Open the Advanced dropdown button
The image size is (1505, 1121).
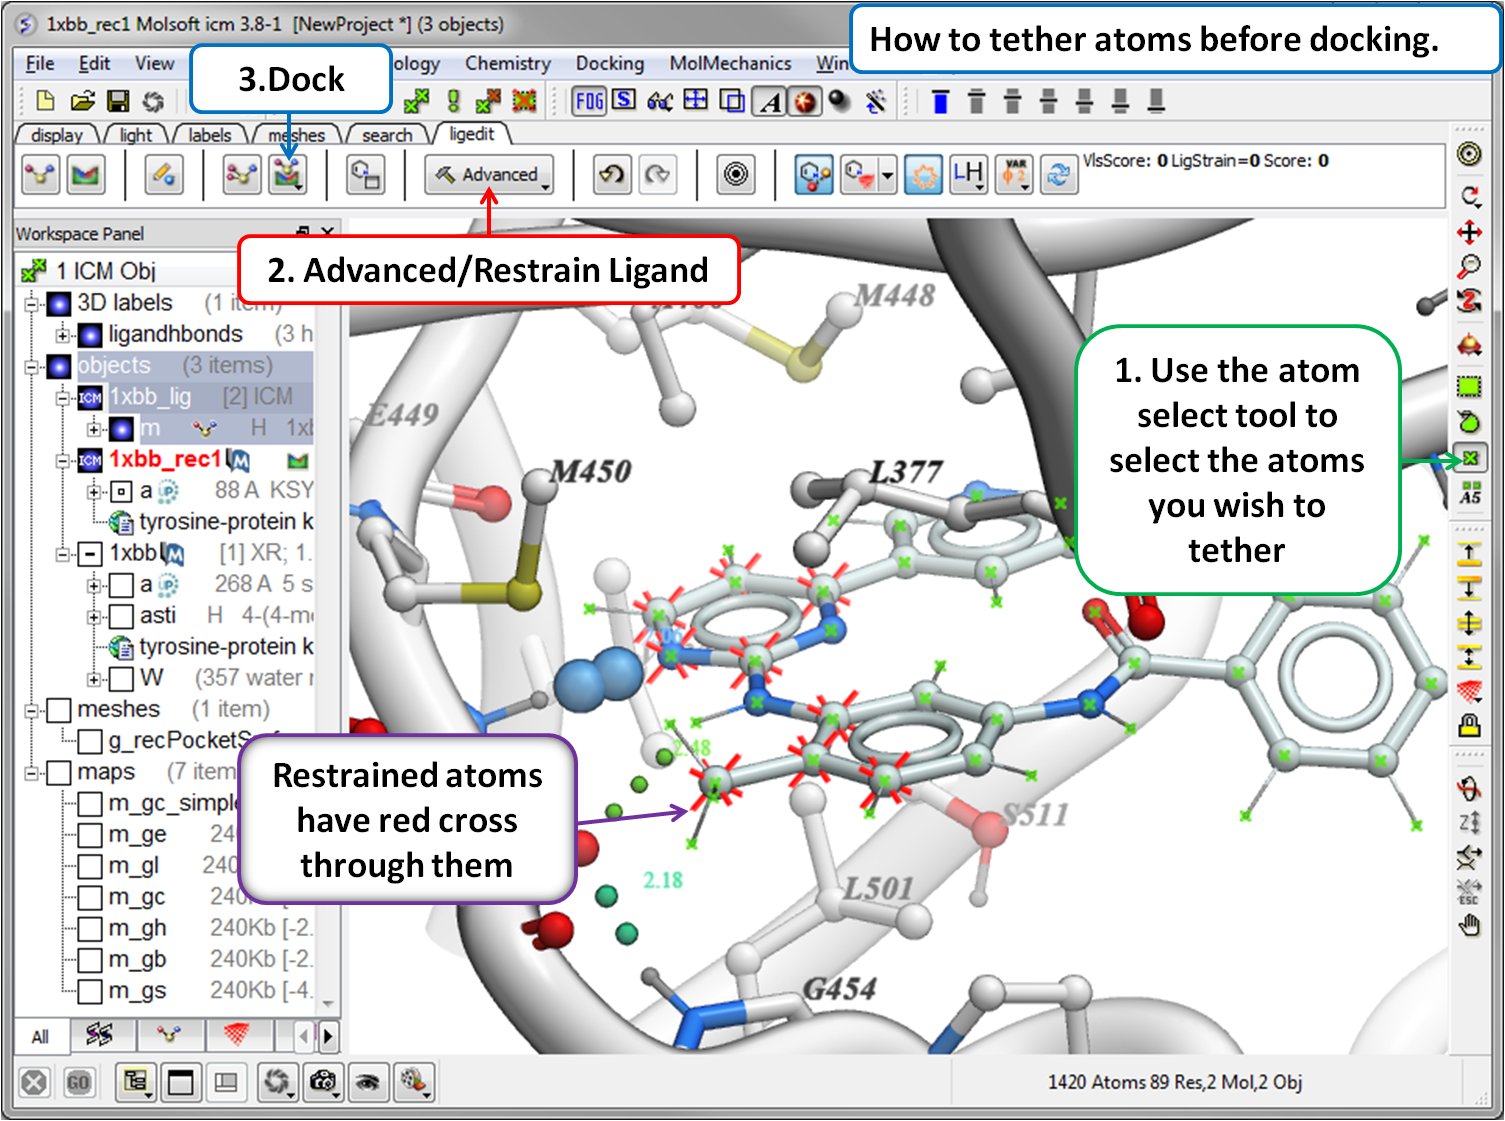(x=489, y=175)
